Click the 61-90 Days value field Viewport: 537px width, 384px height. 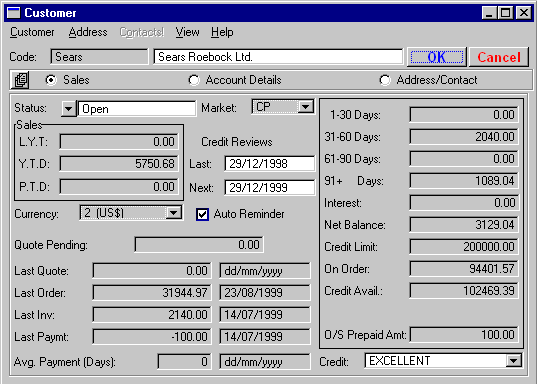464,159
